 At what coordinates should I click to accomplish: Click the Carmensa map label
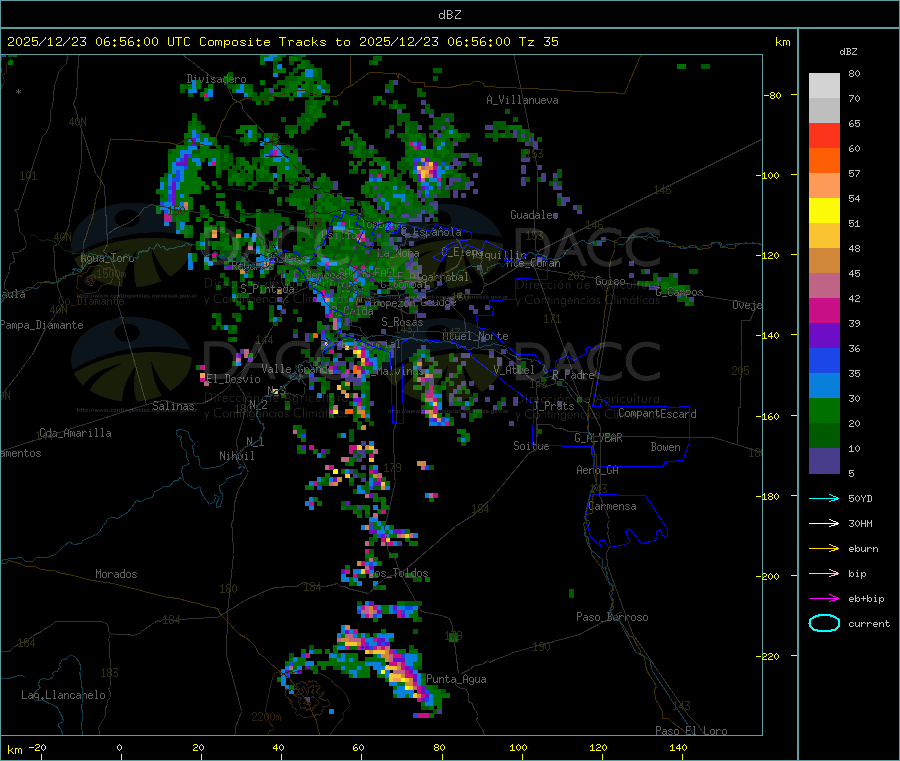click(612, 506)
